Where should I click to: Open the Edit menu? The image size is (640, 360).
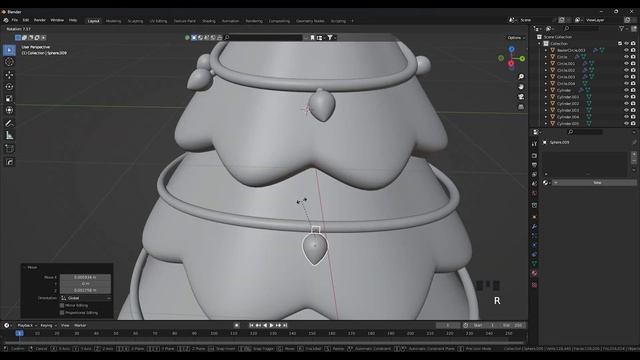point(26,20)
